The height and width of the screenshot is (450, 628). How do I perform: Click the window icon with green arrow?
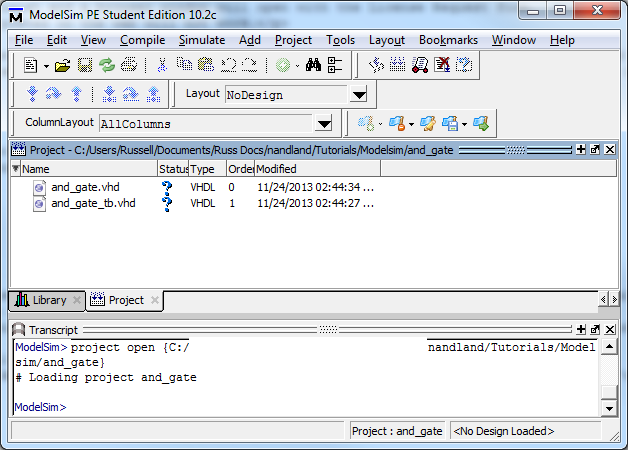481,123
